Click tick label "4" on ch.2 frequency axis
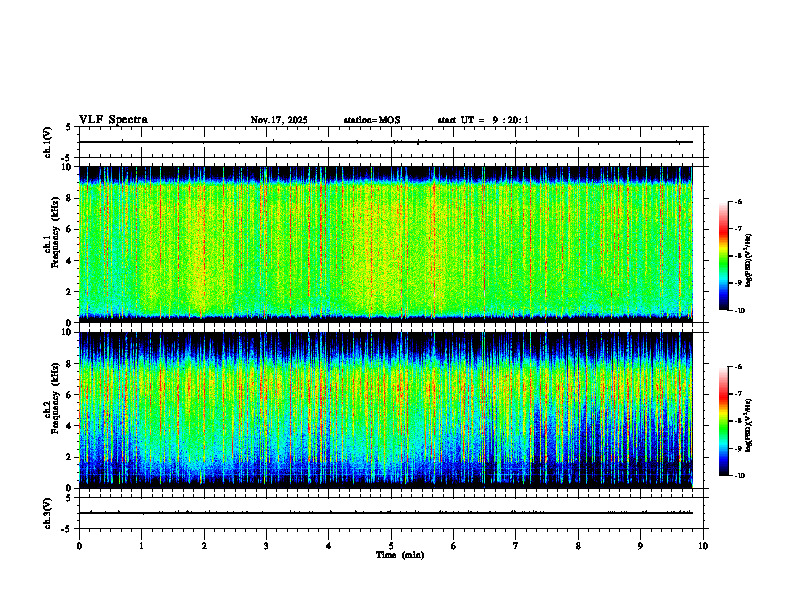 pyautogui.click(x=69, y=427)
